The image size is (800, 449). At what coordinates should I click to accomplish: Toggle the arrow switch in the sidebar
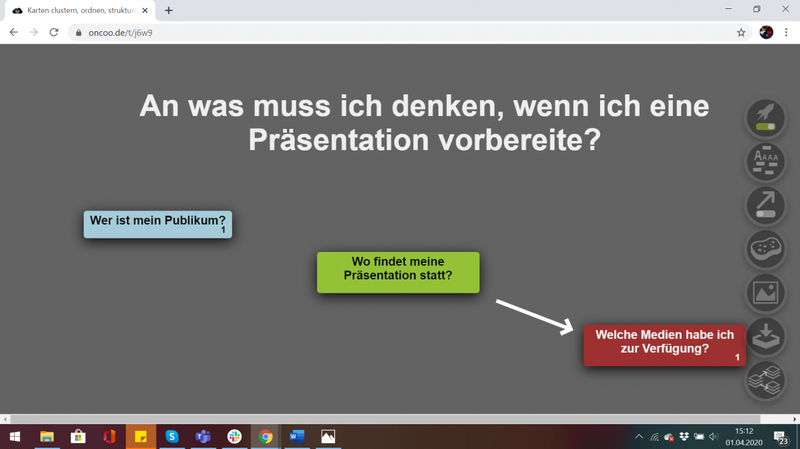coord(765,205)
